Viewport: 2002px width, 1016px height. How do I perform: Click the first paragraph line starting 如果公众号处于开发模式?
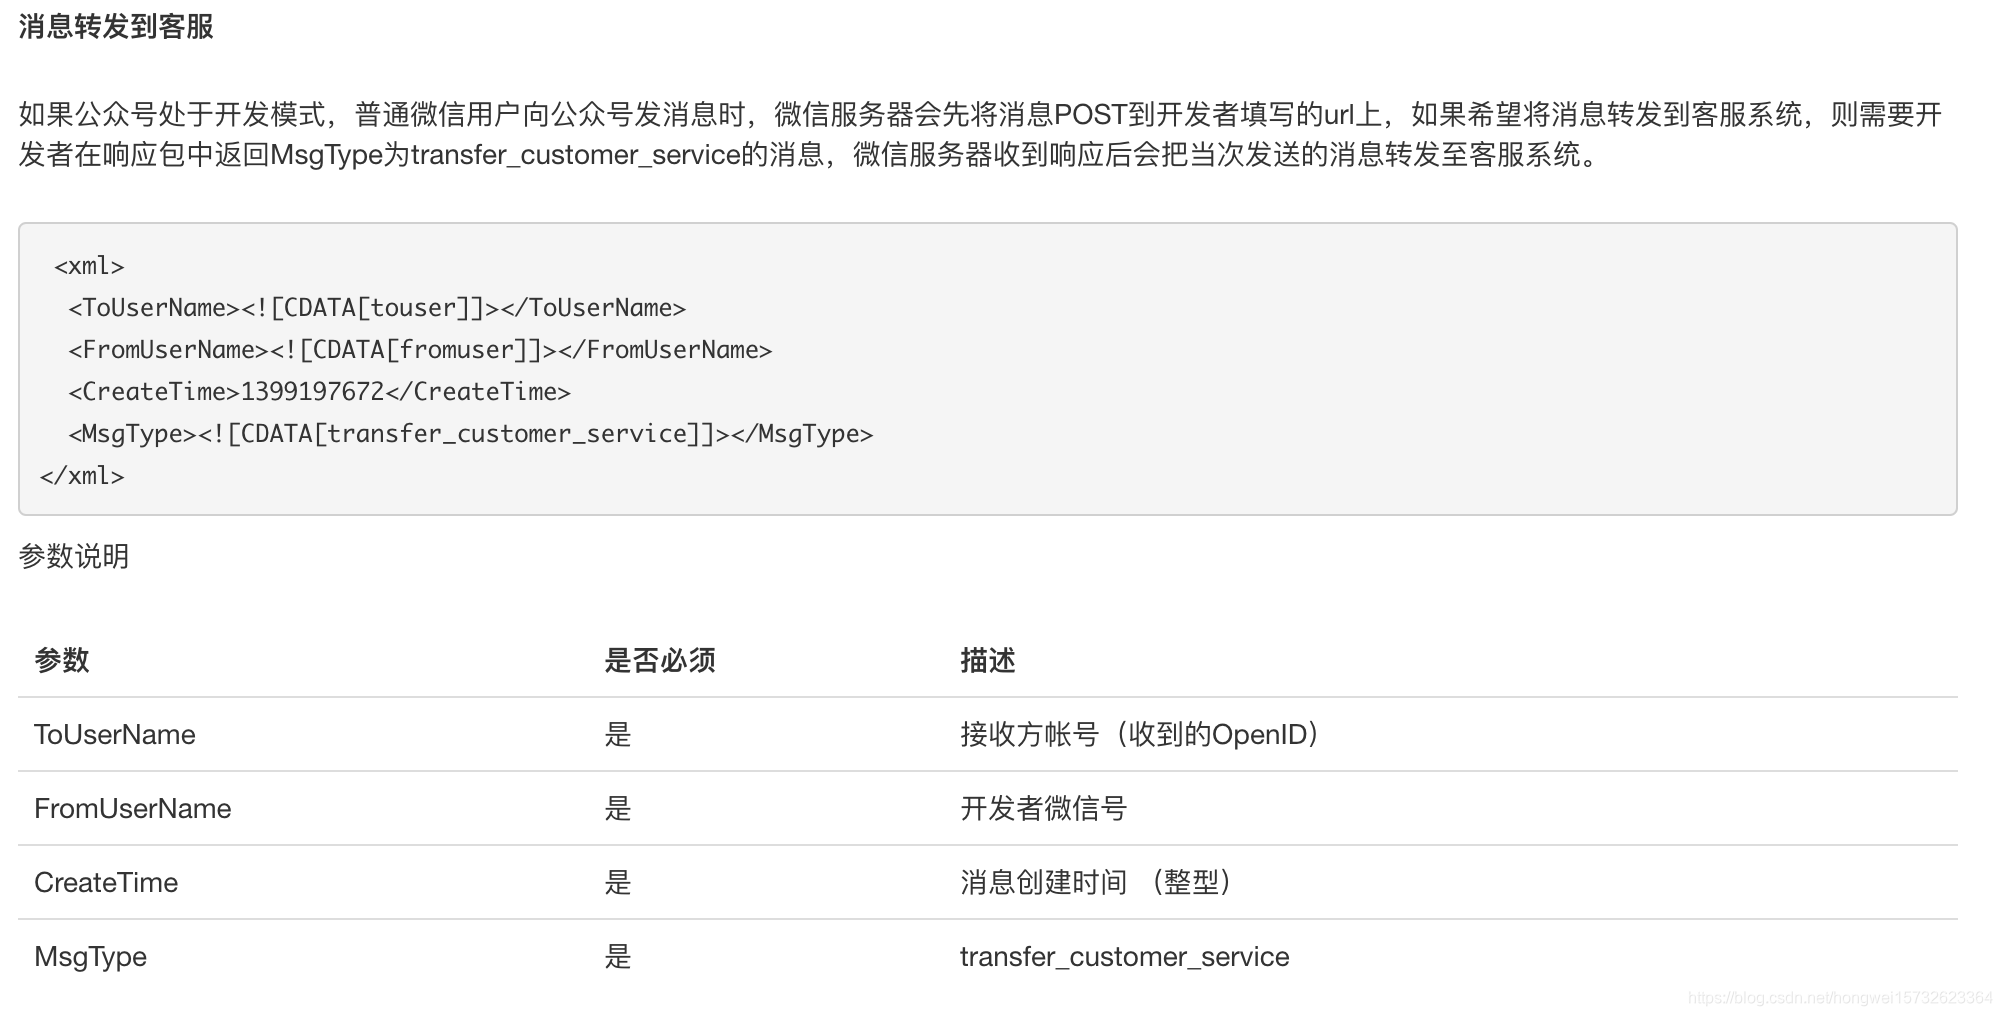980,115
